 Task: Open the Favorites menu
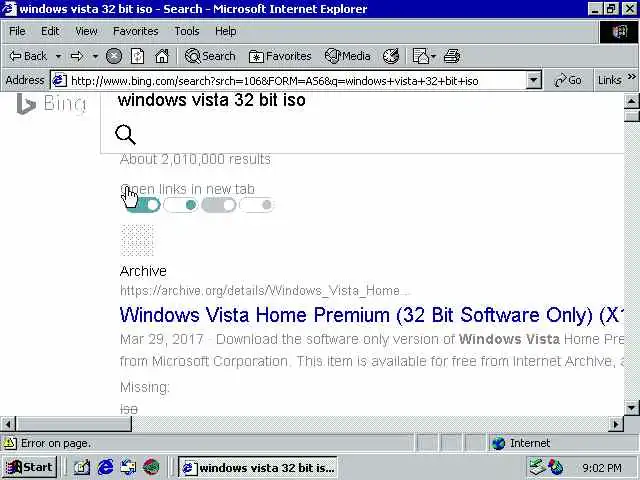pos(136,31)
